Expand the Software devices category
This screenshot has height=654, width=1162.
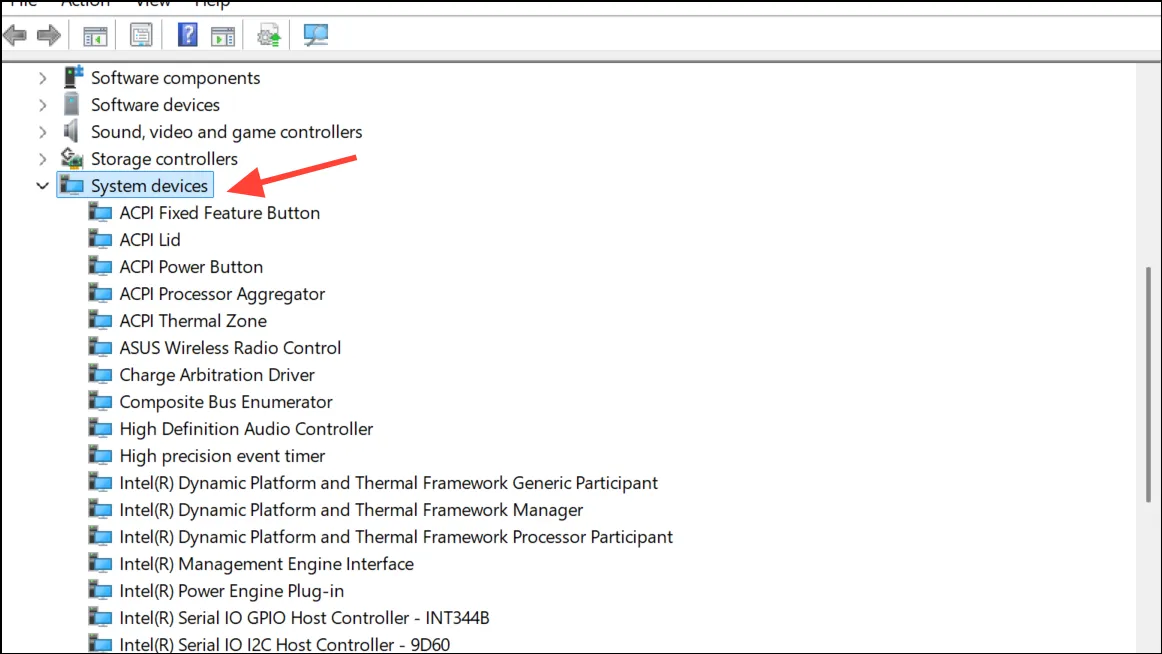[42, 105]
